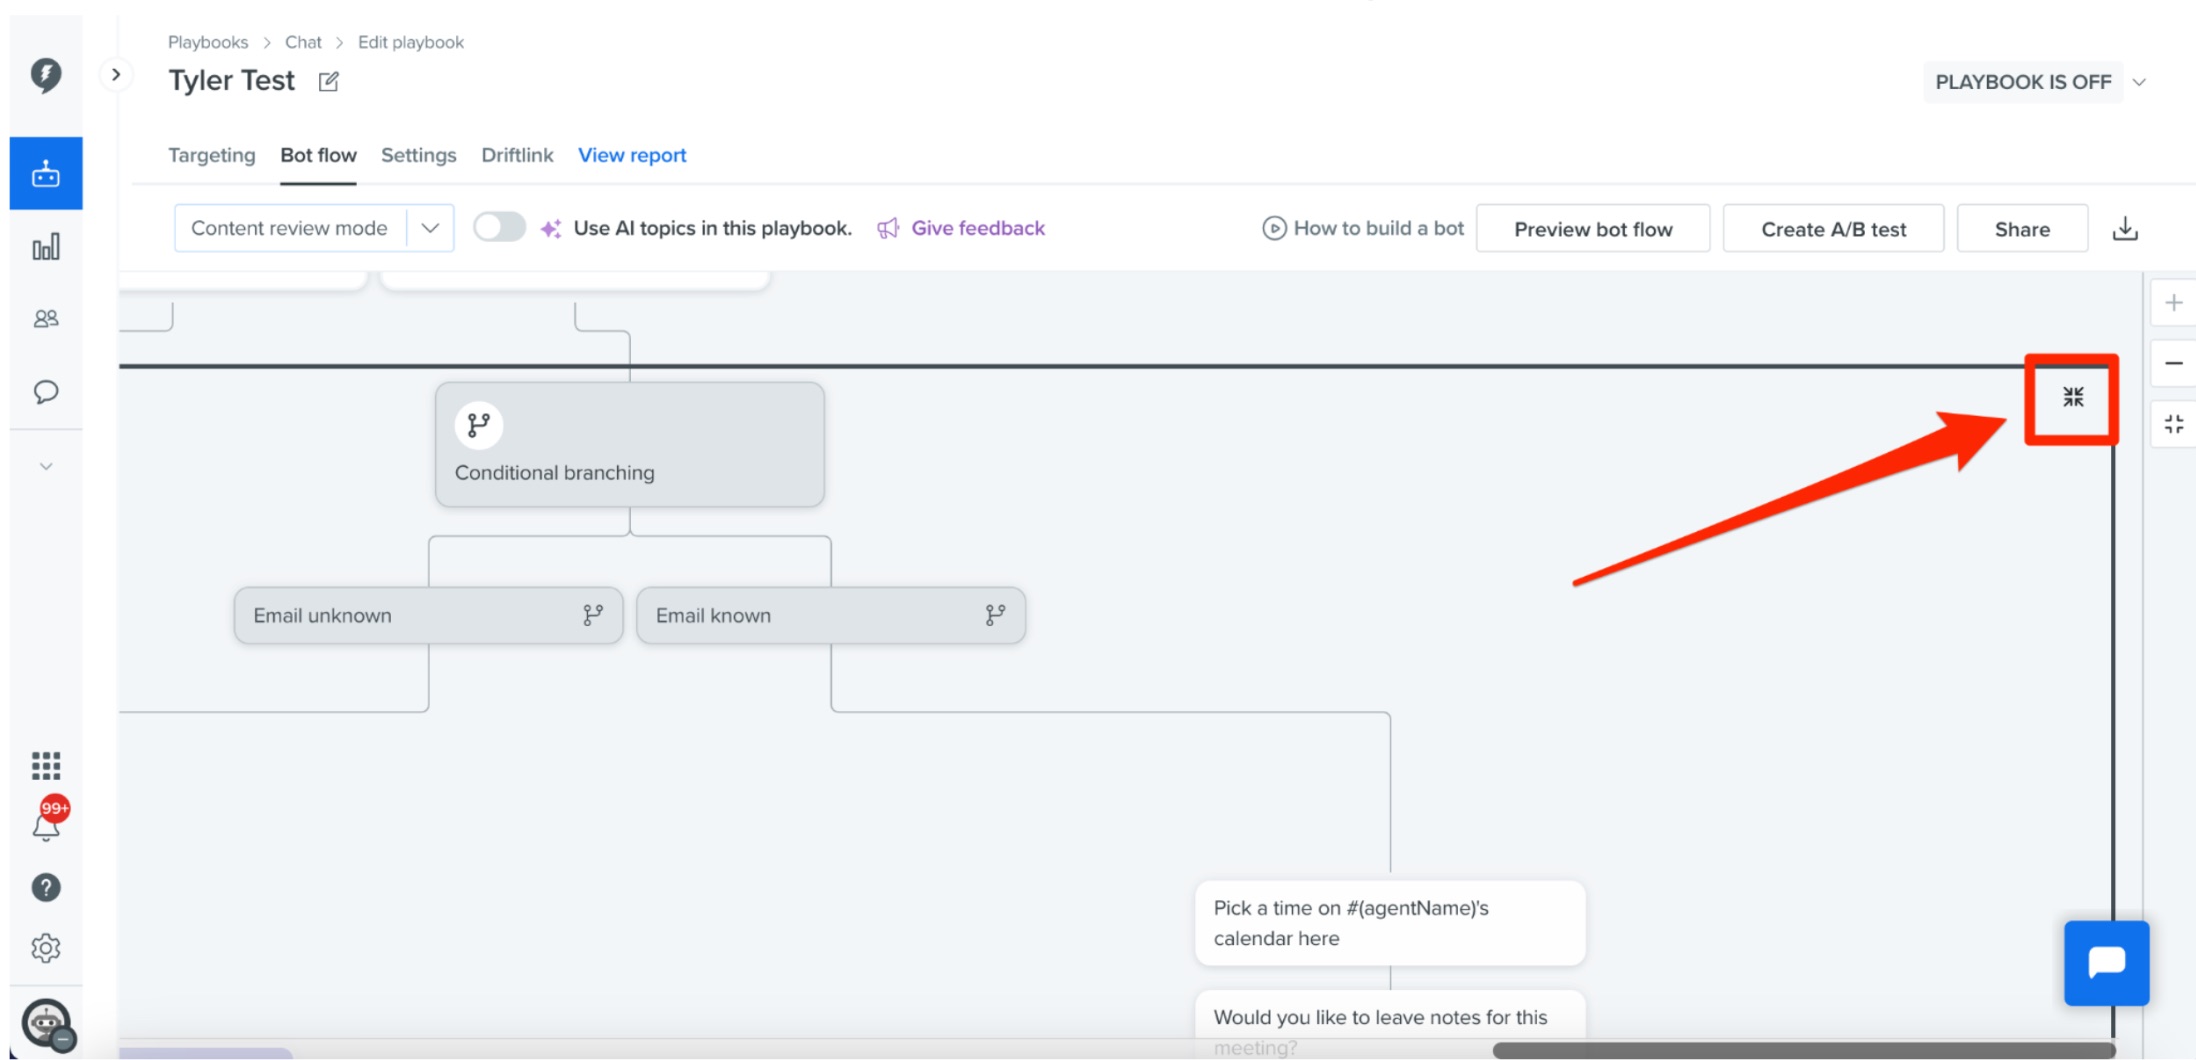Collapse the expanded group with the inward-arrows icon

tap(2073, 397)
